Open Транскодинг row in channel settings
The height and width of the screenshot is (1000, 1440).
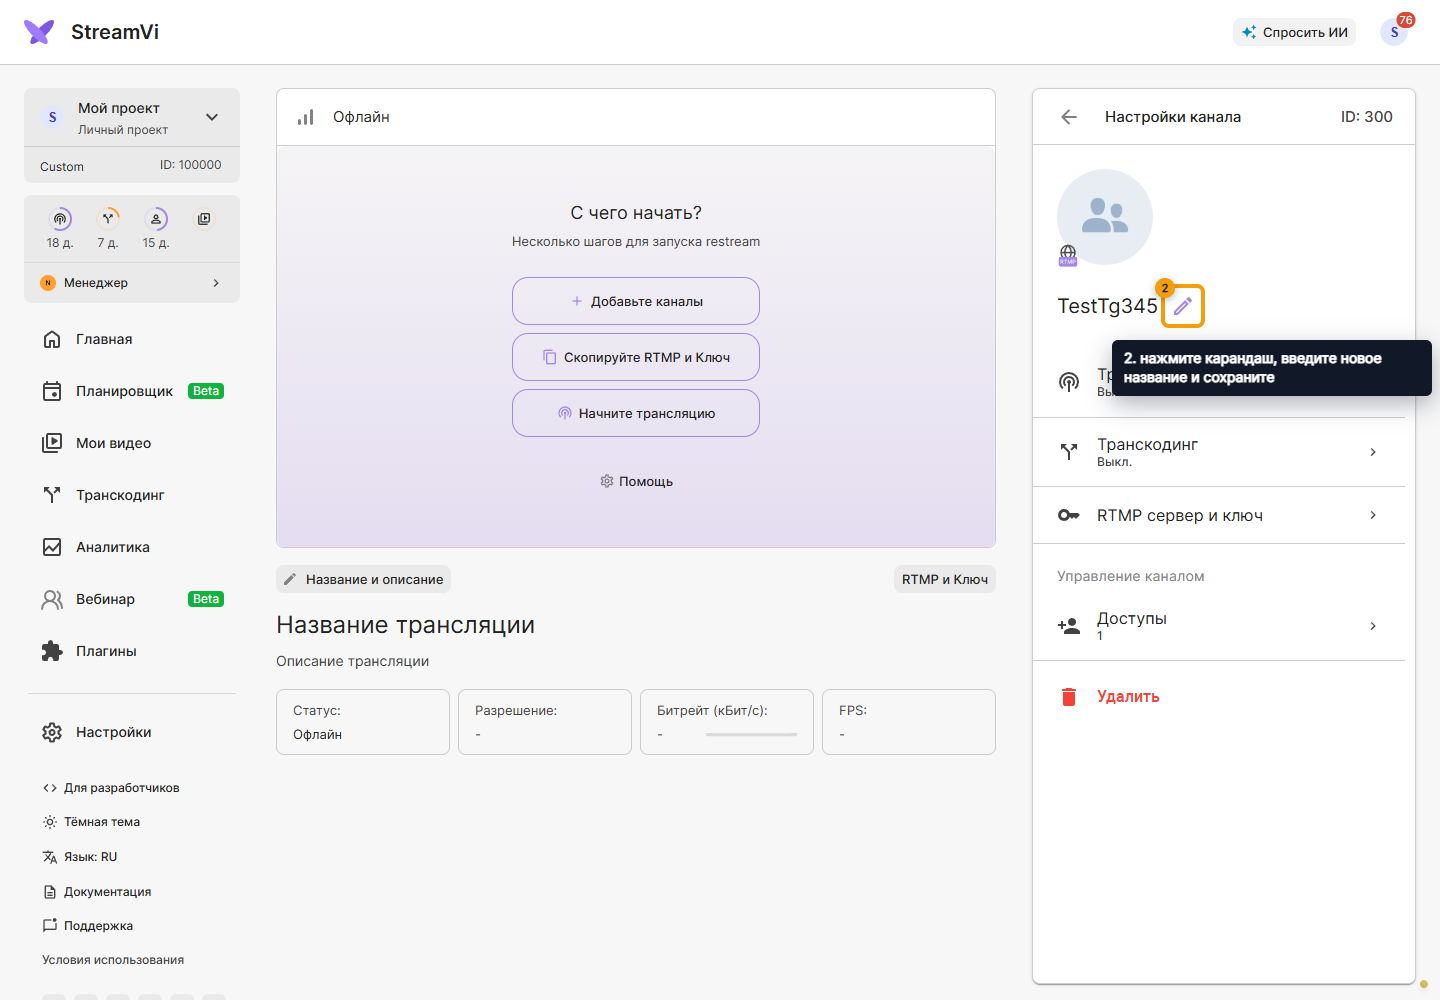(x=1219, y=452)
